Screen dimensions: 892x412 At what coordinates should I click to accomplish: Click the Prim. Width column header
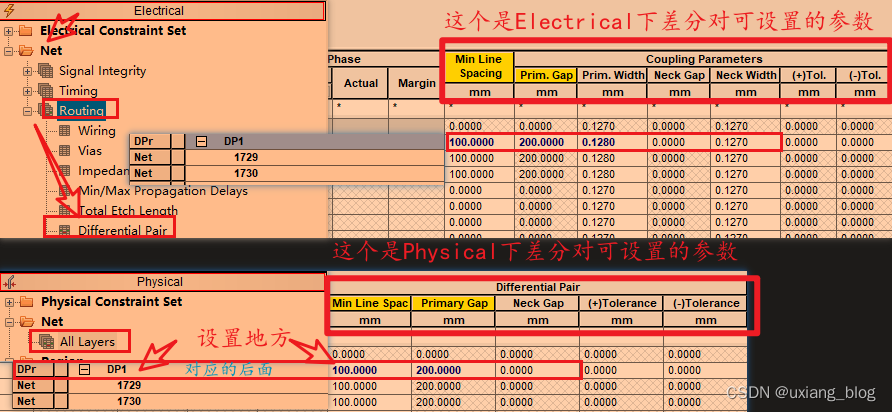click(612, 75)
